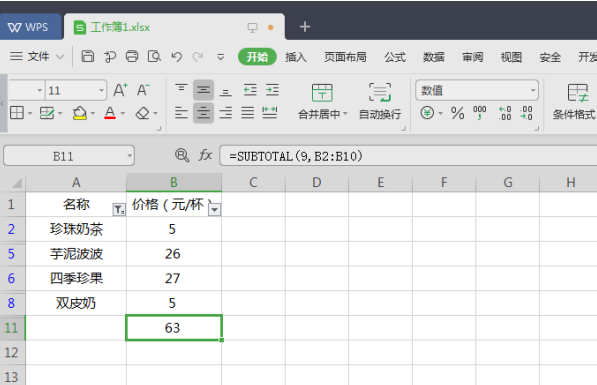Click the Print icon
Image resolution: width=597 pixels, height=385 pixels.
[x=132, y=56]
